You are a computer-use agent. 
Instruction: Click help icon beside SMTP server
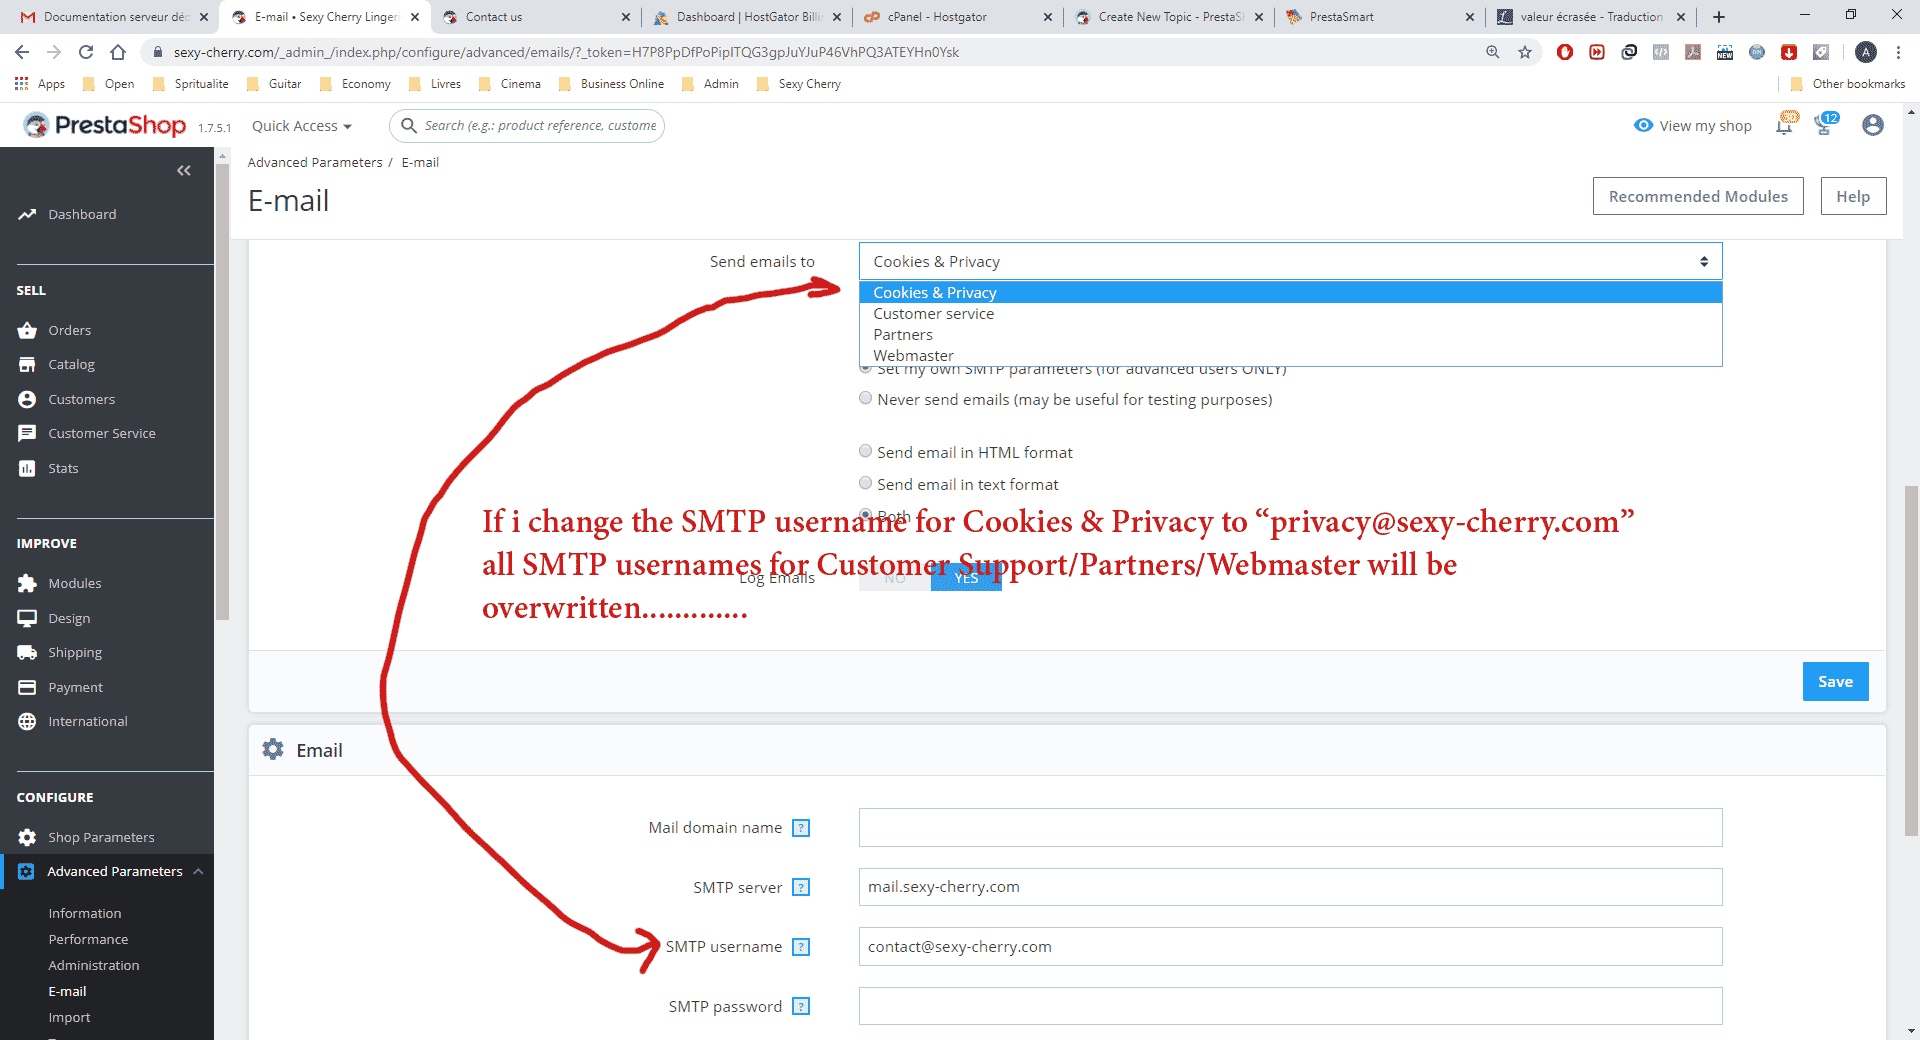[x=801, y=887]
